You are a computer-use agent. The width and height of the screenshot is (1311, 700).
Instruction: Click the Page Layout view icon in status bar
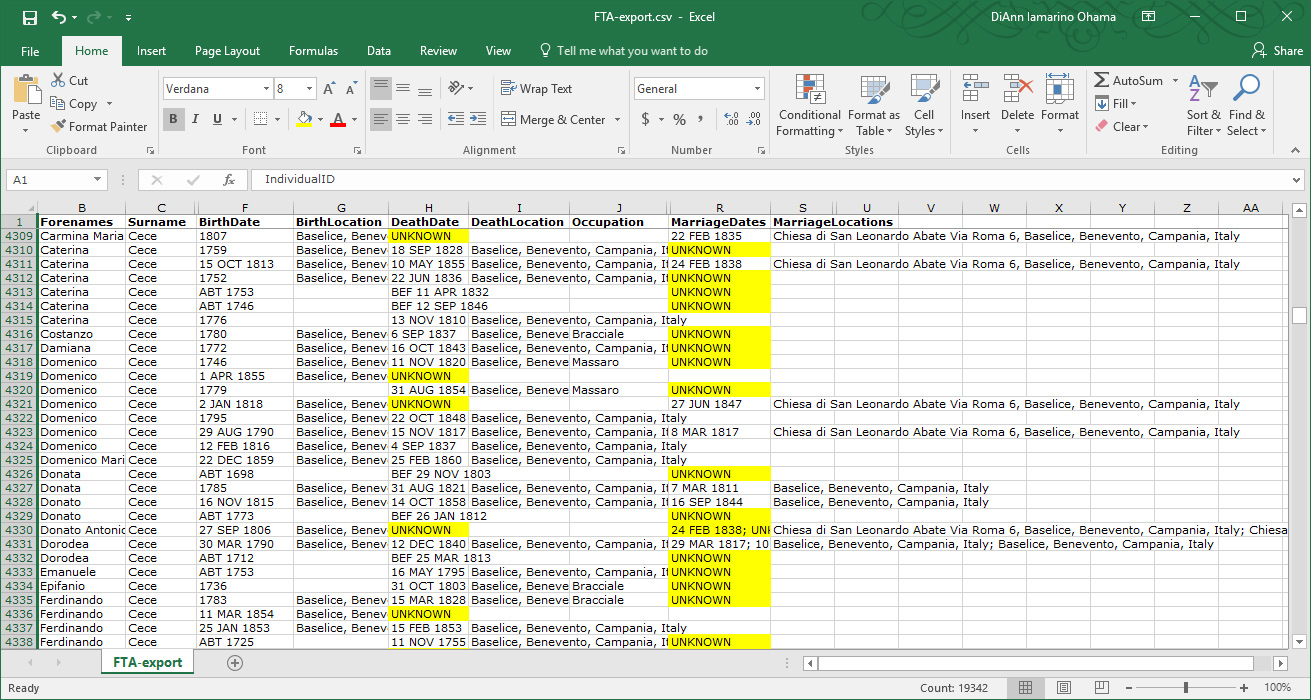pyautogui.click(x=1063, y=687)
